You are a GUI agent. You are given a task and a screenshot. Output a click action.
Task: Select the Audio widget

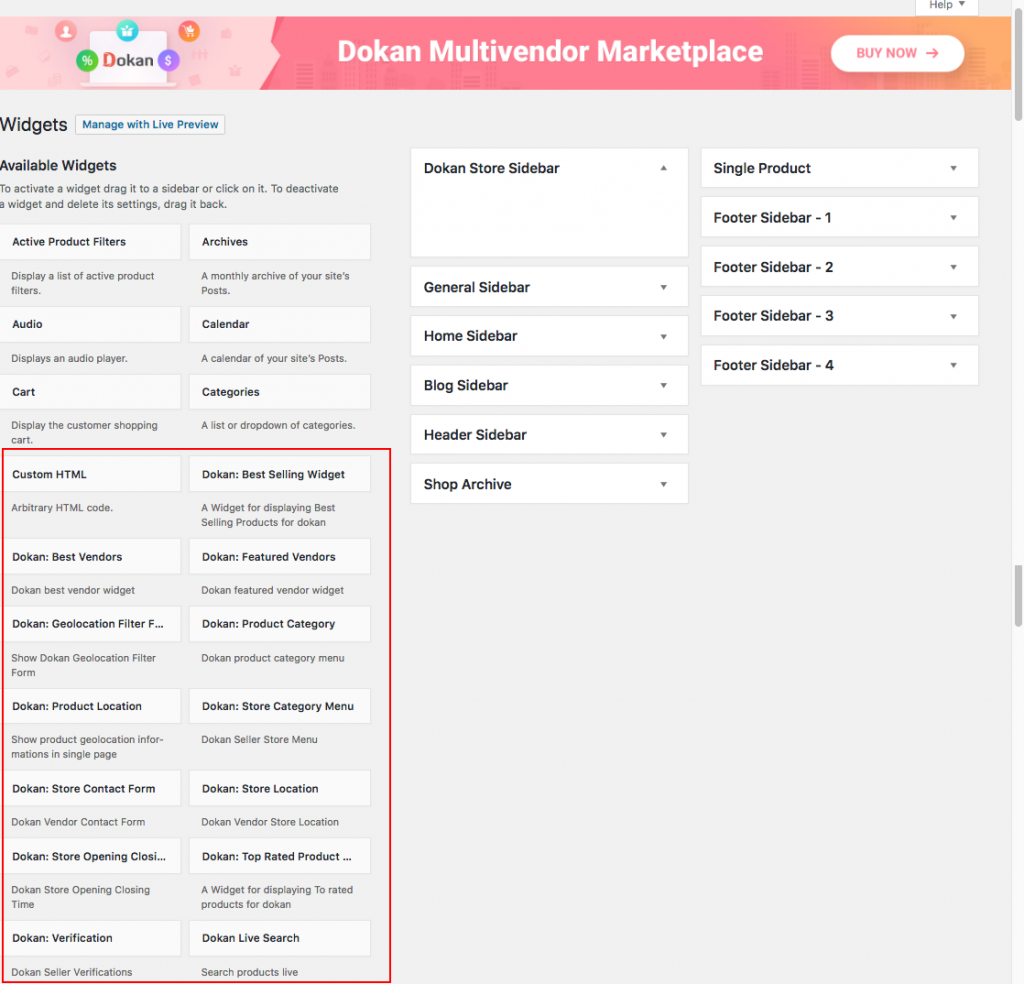pos(90,324)
